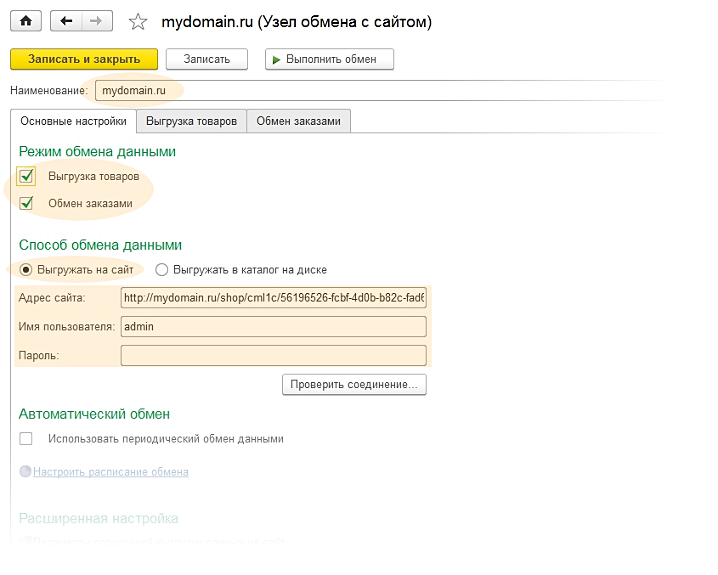Click the schedule icon beside Настроить расписание
This screenshot has height=575, width=718.
click(x=25, y=471)
